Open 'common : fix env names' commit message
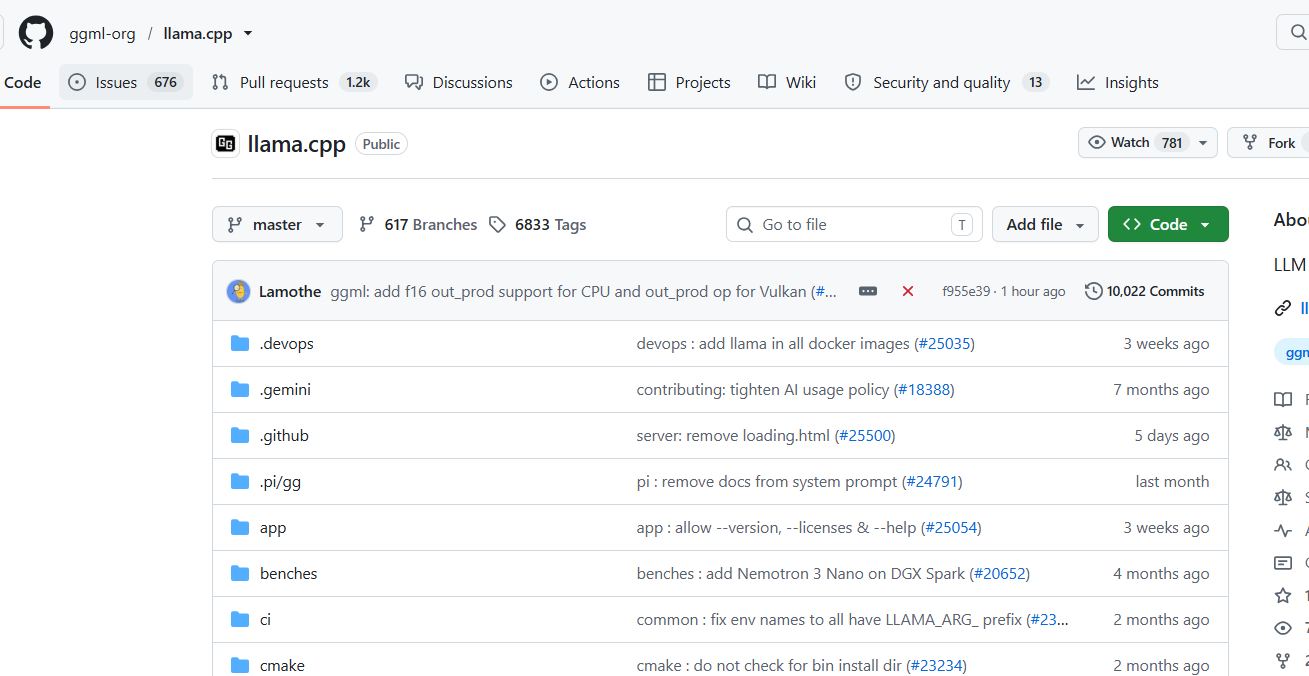 point(829,619)
